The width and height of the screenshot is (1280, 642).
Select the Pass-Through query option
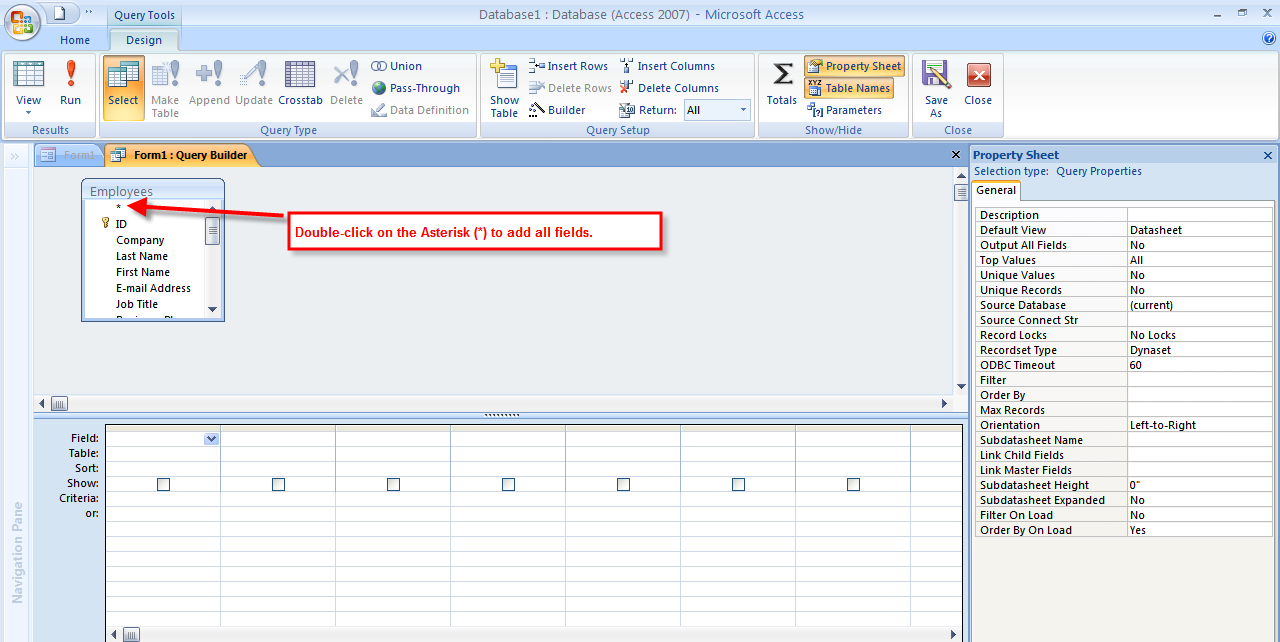(415, 88)
